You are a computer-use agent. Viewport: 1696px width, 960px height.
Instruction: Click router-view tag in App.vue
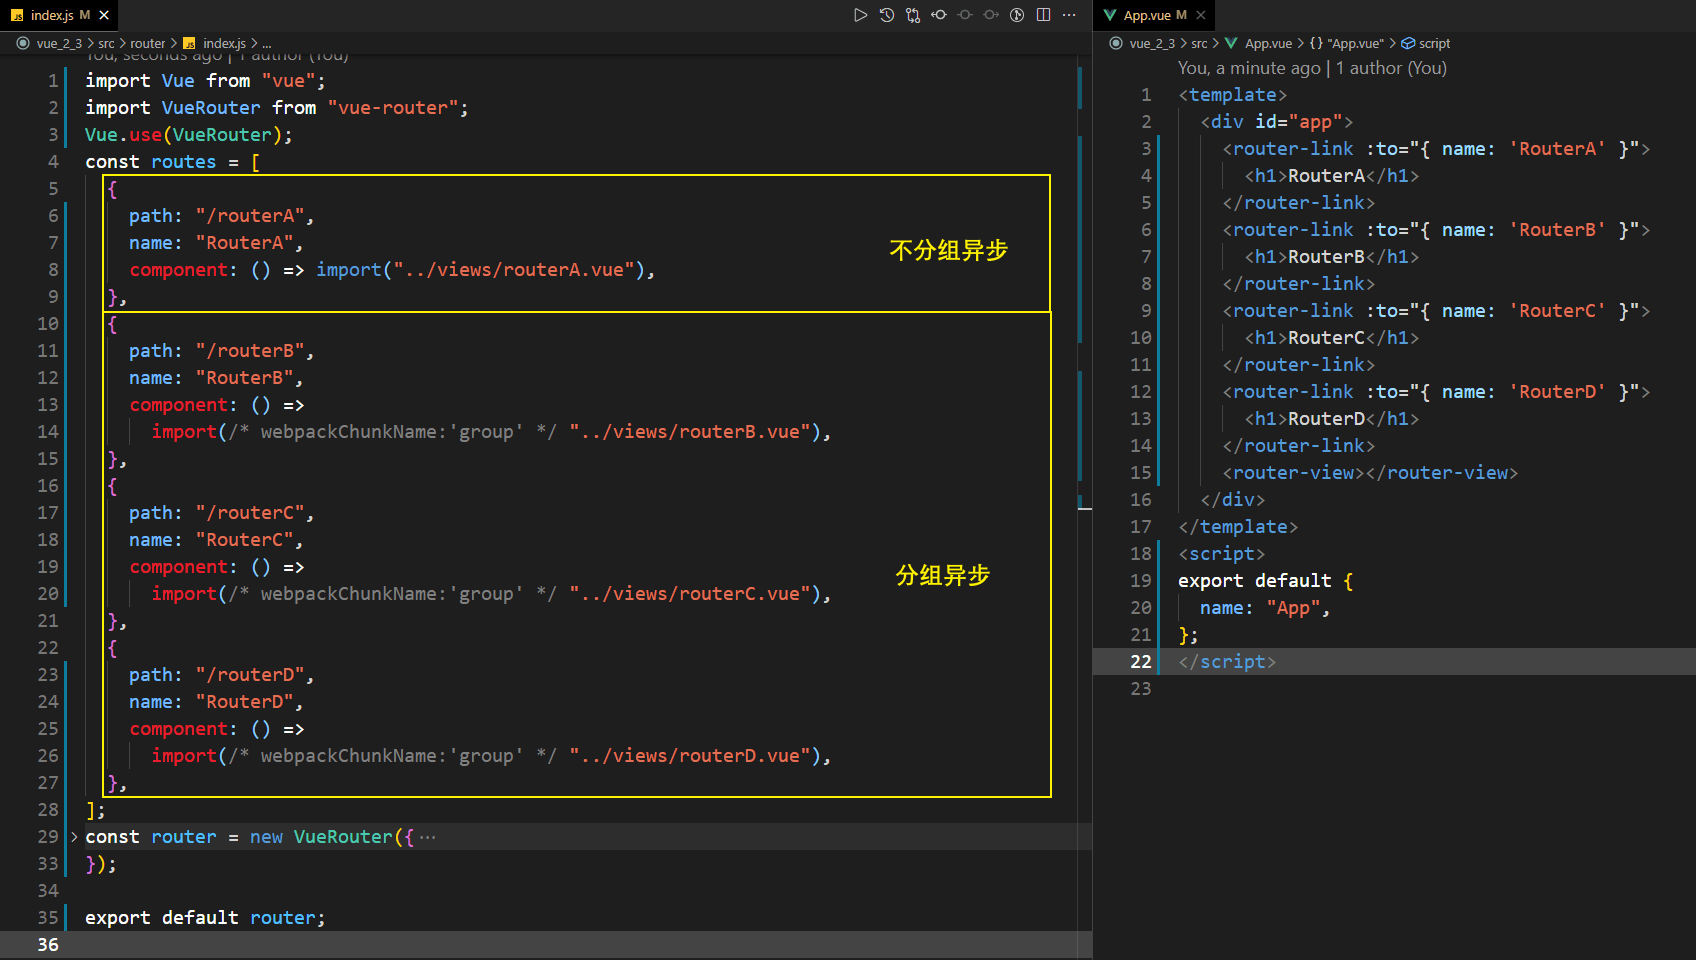[1370, 472]
